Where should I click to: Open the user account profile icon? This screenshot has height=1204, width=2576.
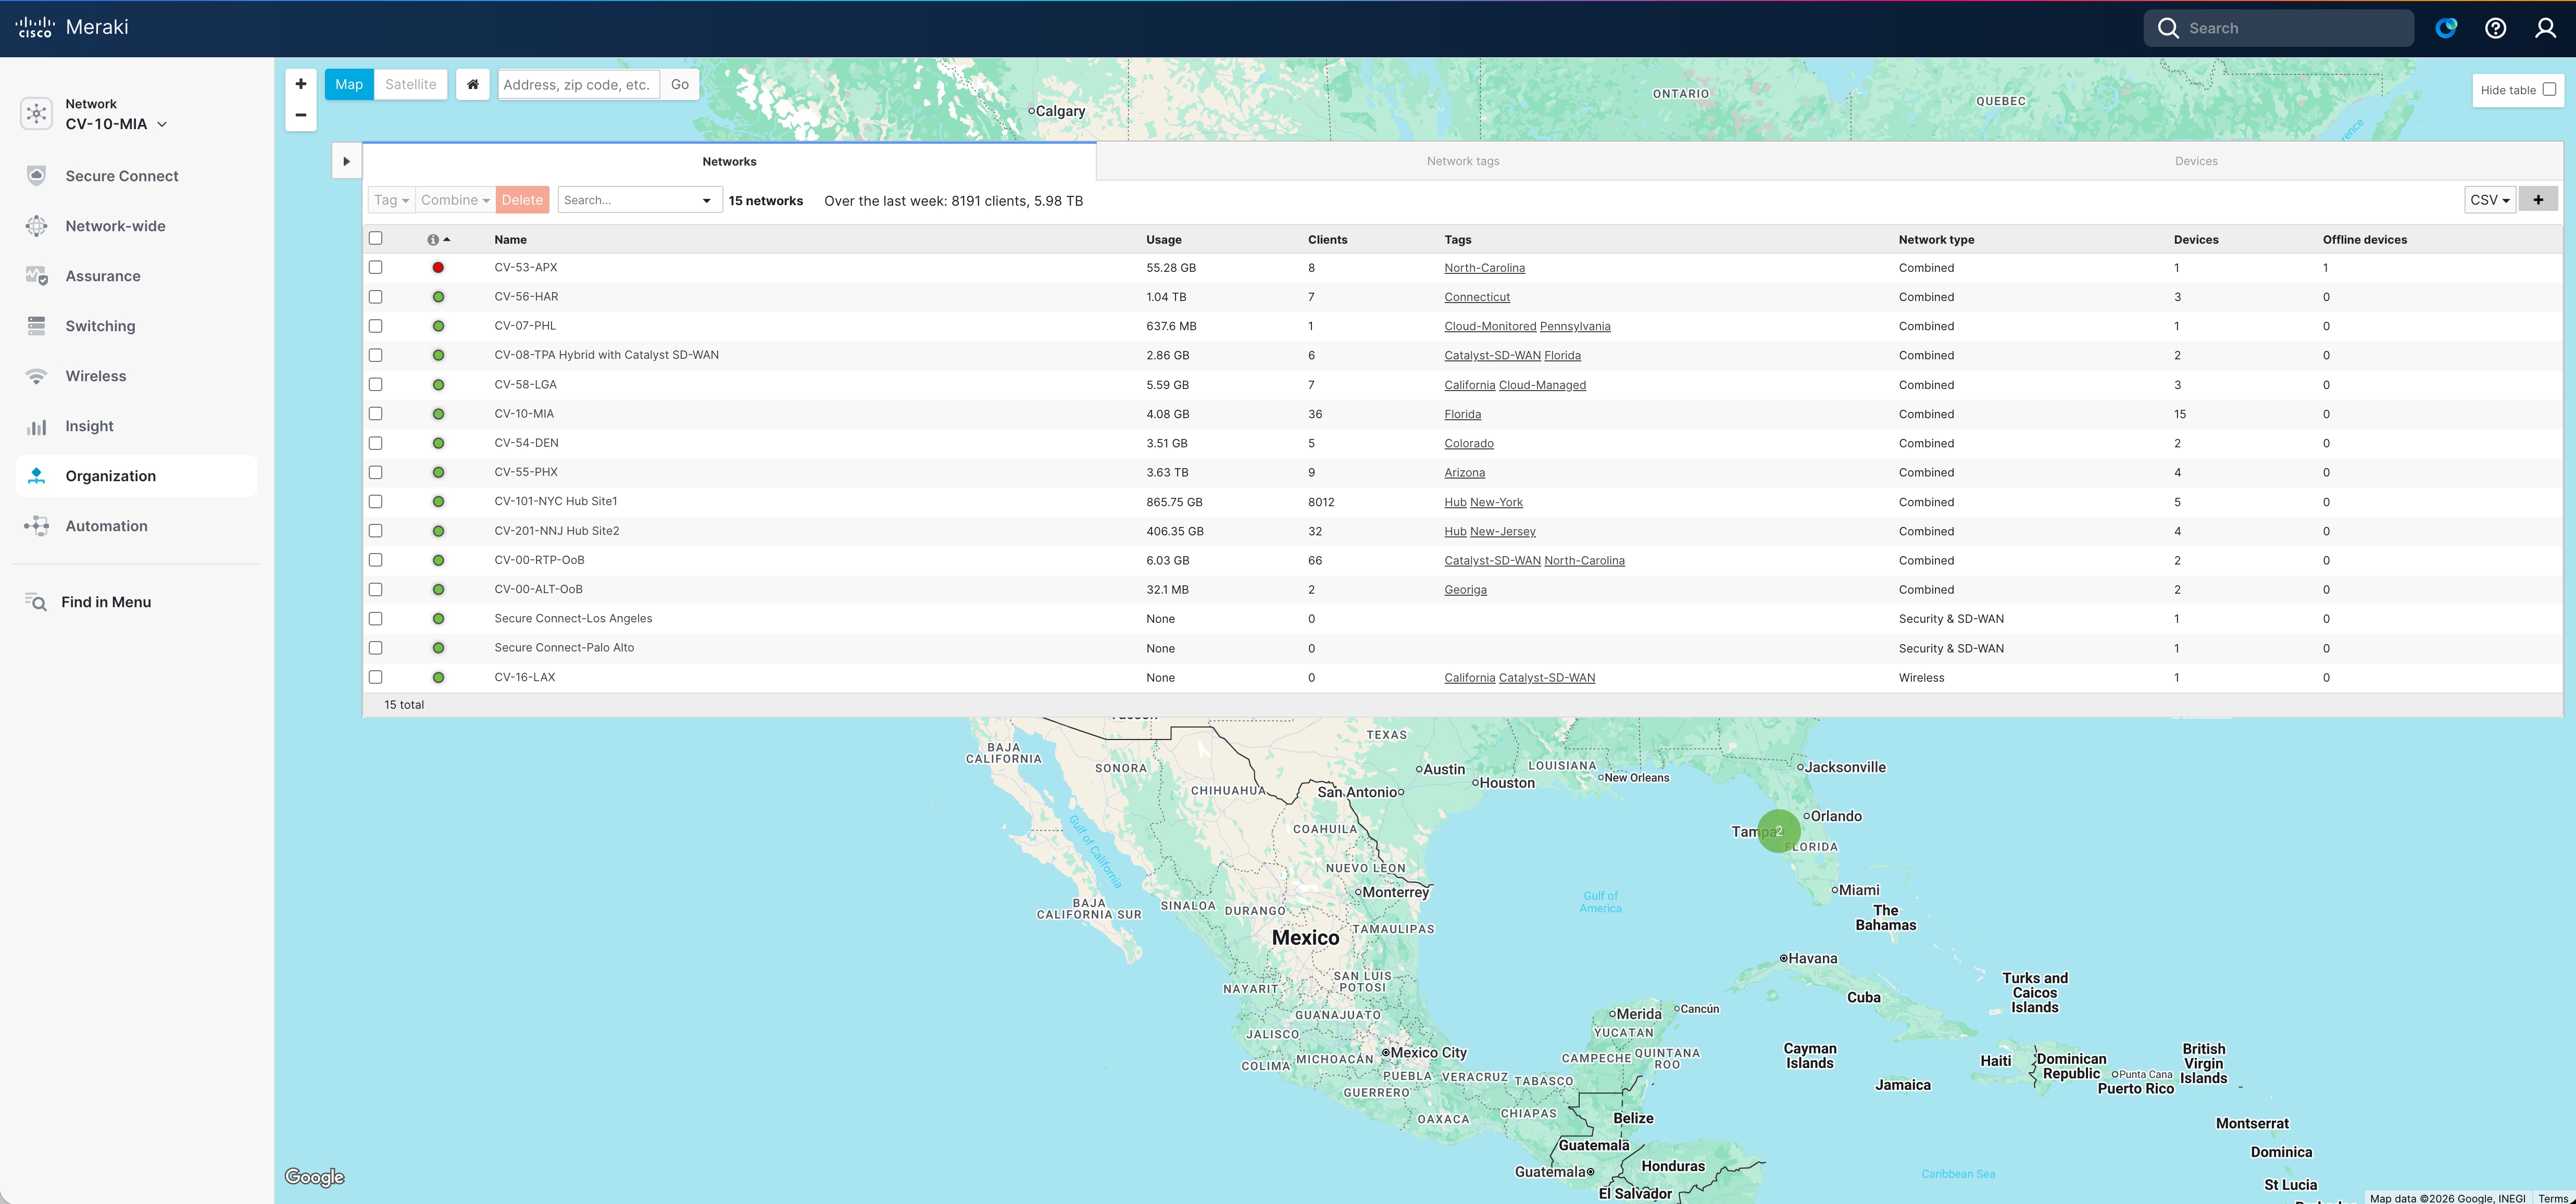pos(2545,28)
